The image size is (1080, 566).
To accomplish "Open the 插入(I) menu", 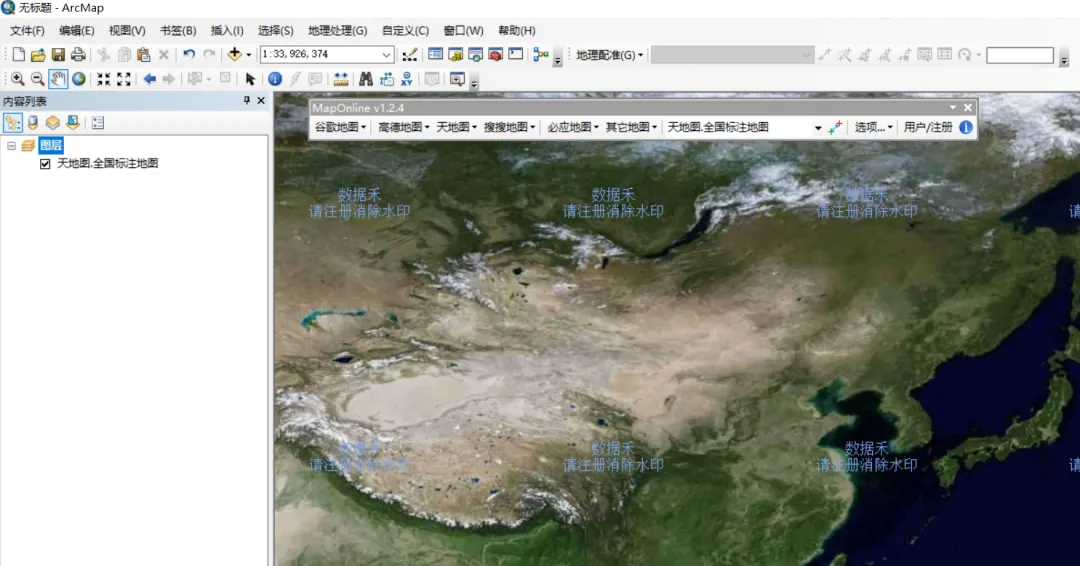I will [x=227, y=30].
